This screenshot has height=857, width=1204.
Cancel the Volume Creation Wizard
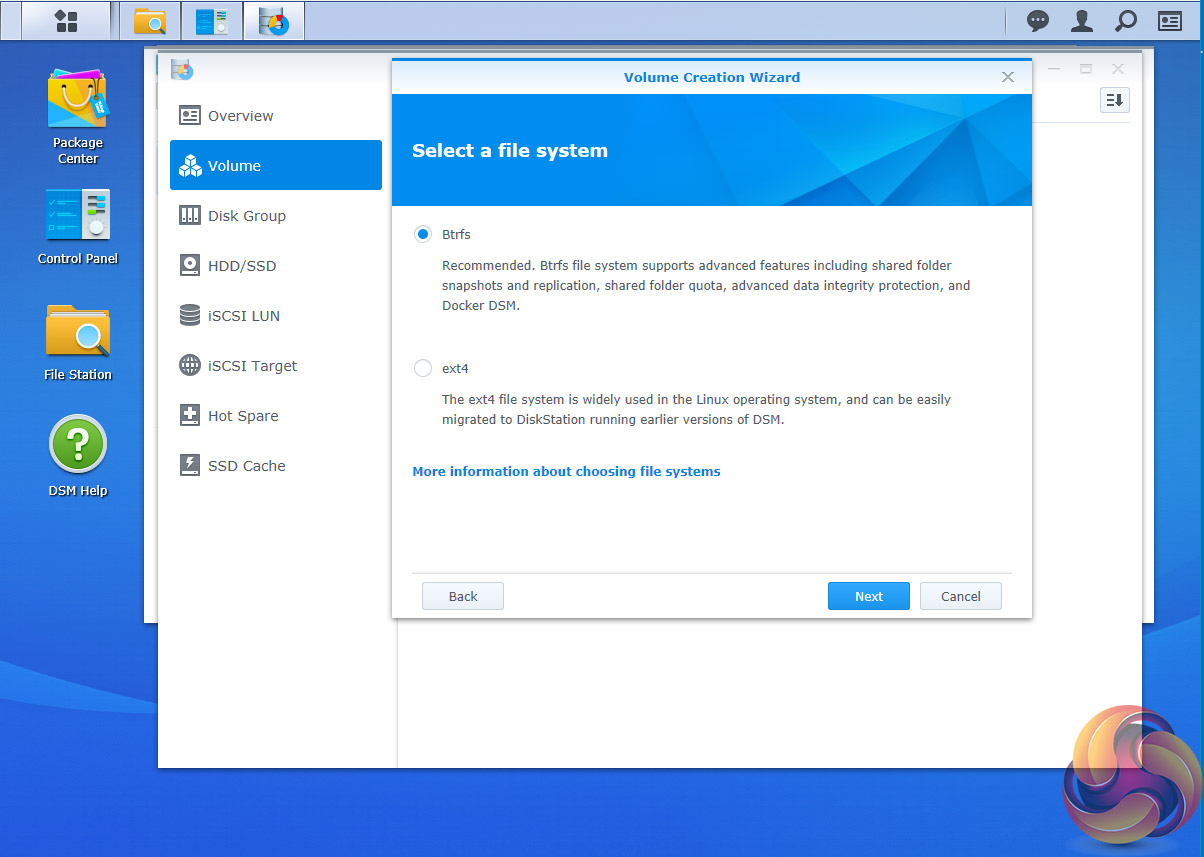pos(961,596)
